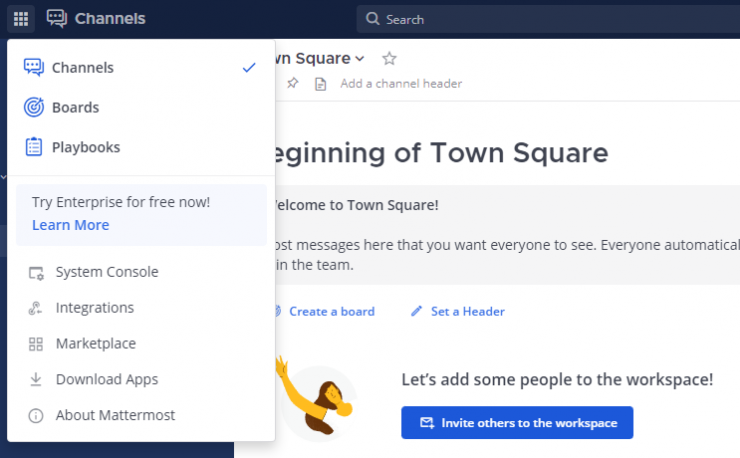The height and width of the screenshot is (458, 740).
Task: Click the waving person illustration
Action: (x=315, y=397)
